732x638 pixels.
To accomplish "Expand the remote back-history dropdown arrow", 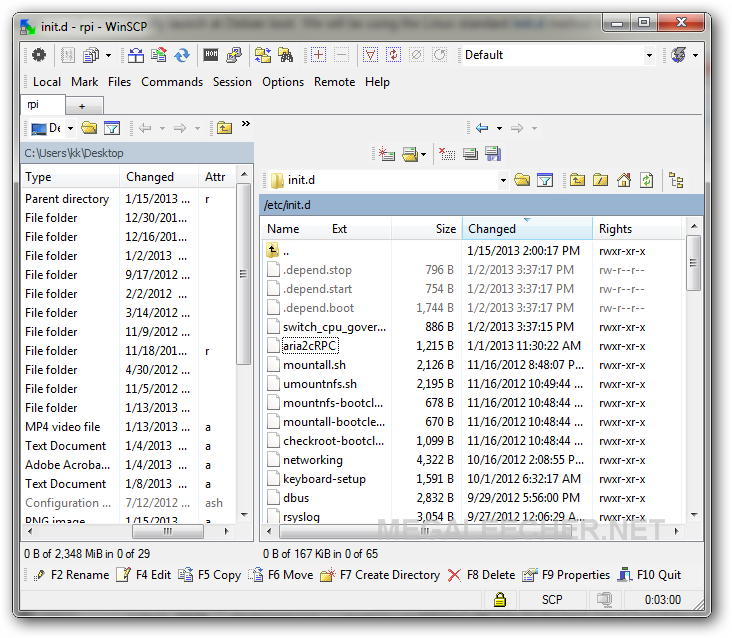I will tap(499, 128).
